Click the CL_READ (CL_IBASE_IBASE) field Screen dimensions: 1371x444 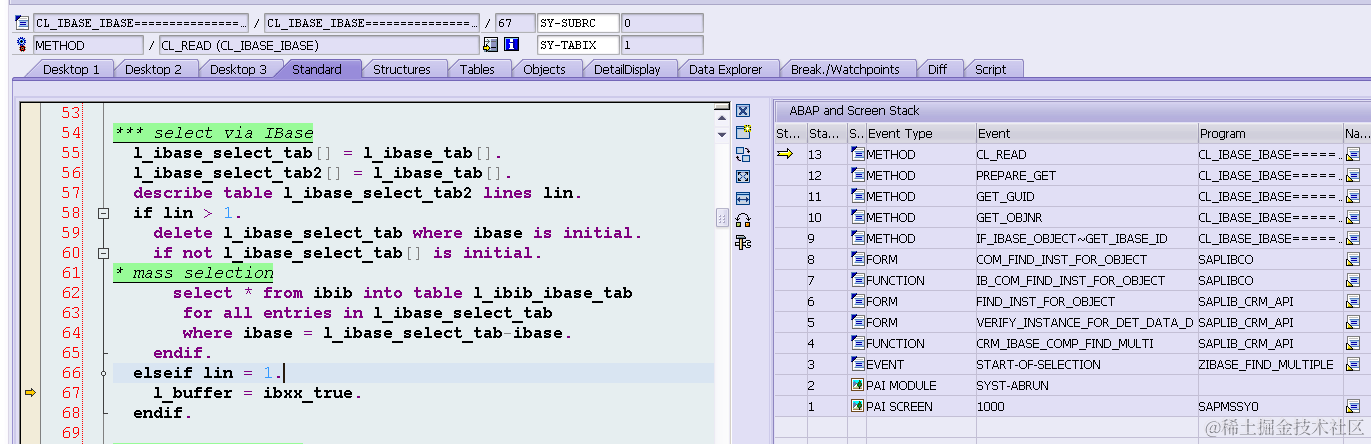point(318,44)
